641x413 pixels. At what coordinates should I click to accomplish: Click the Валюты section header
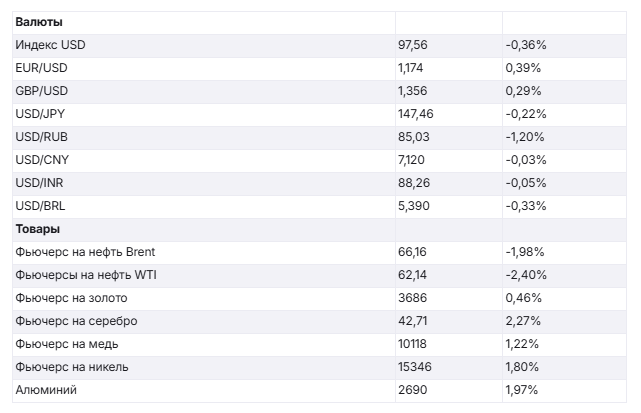(38, 21)
